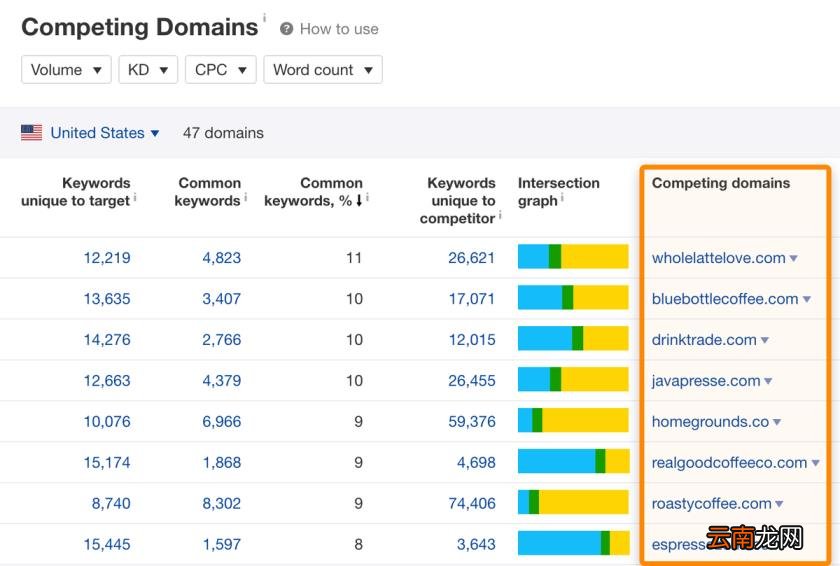Open the bluebottlecoffee.com link
840x566 pixels.
(x=725, y=299)
